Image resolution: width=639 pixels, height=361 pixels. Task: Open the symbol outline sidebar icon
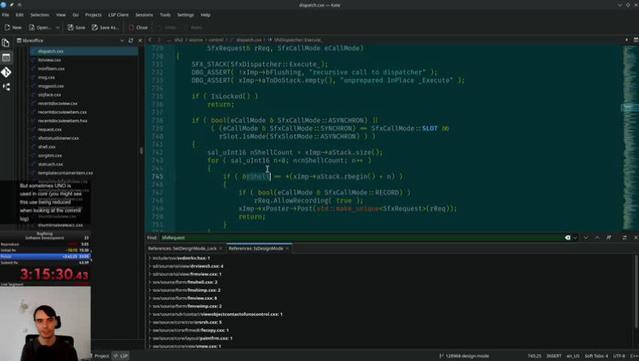6,87
